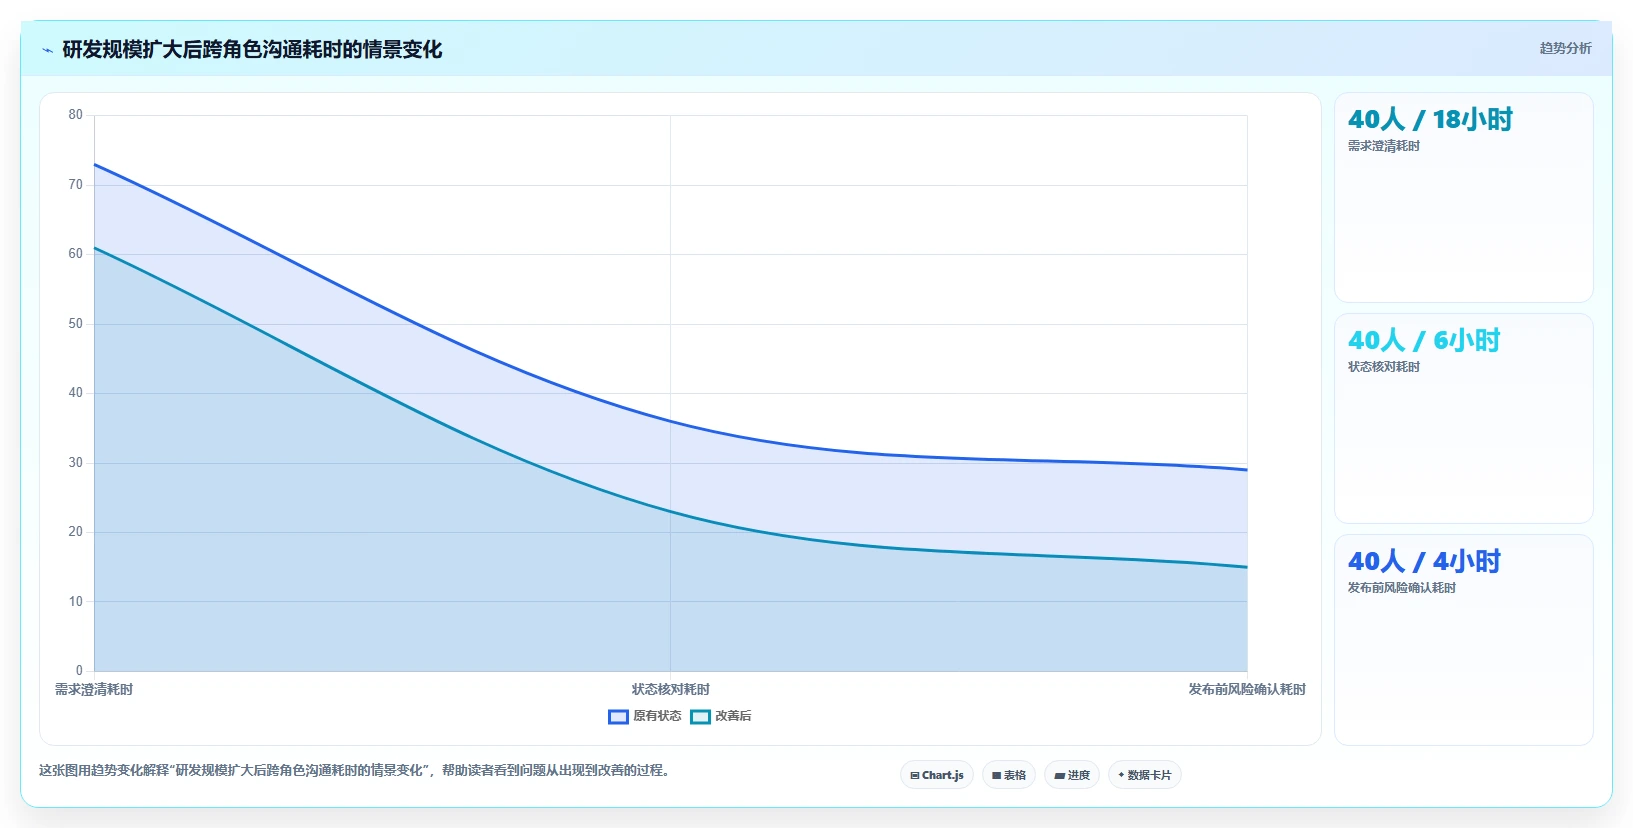The image size is (1633, 828).
Task: Select the 40人 / 18小时 card value
Action: point(1430,120)
